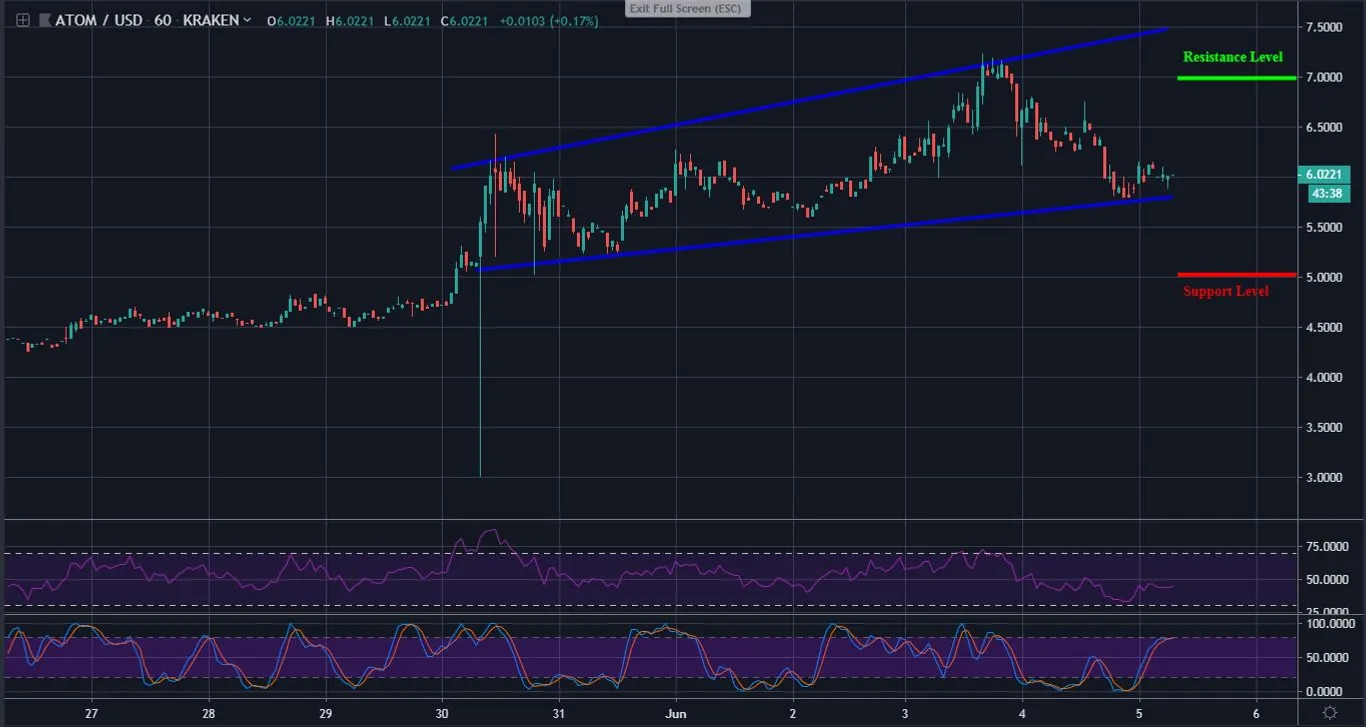1366x727 pixels.
Task: Select the red Support Level line
Action: (x=1237, y=274)
